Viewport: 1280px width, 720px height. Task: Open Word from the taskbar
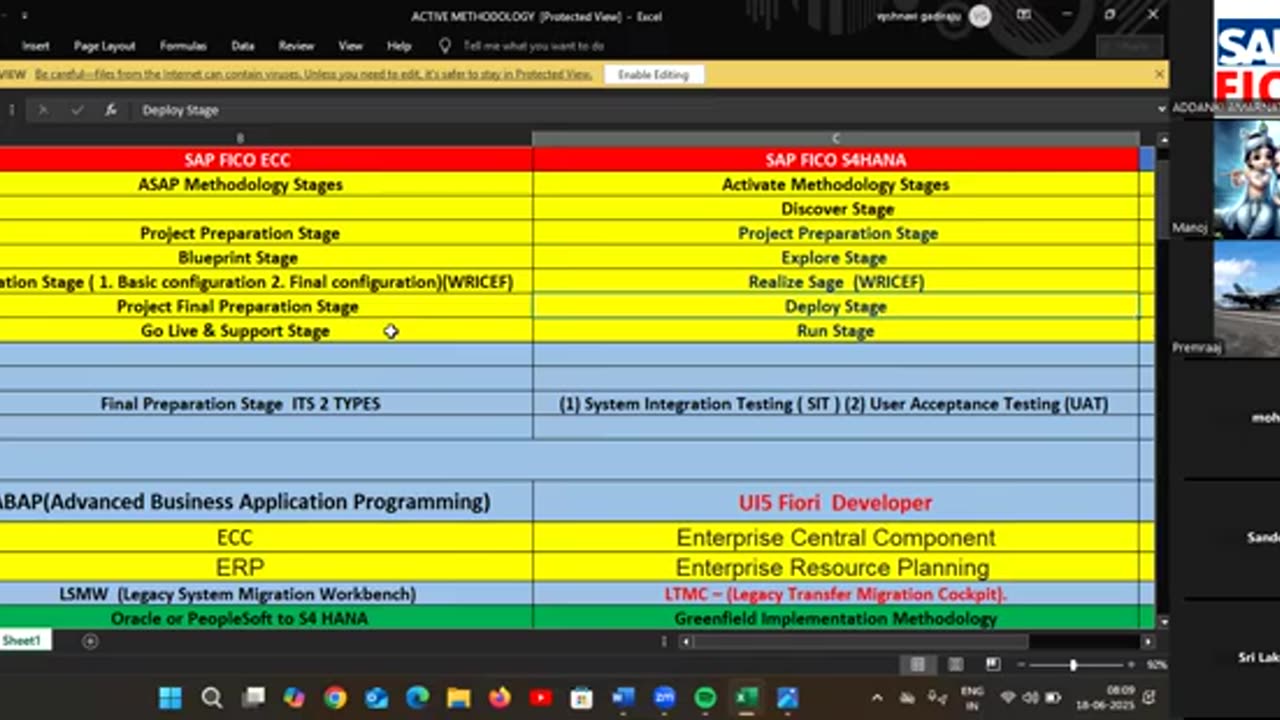point(623,697)
